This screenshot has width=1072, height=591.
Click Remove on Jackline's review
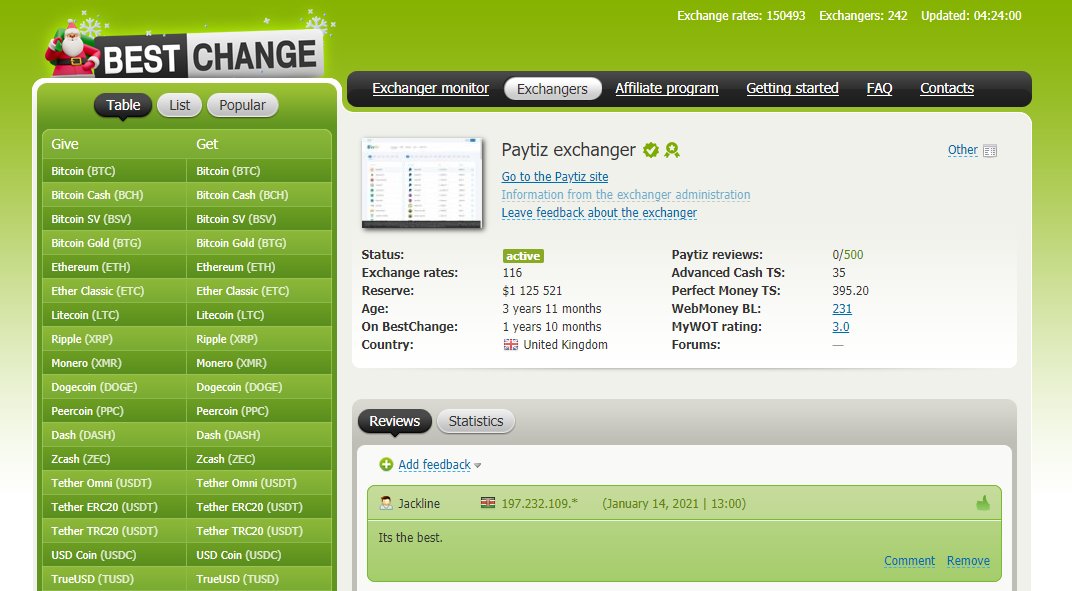pos(968,561)
